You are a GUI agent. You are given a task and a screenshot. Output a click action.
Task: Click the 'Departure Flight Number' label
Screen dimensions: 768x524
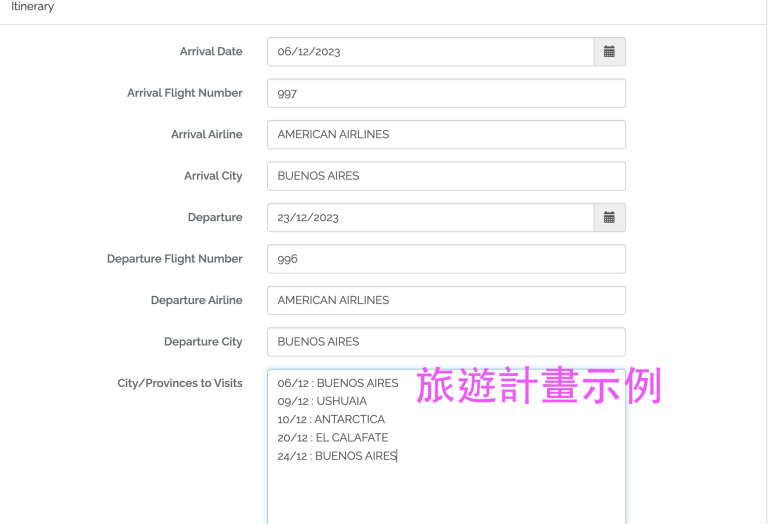175,259
